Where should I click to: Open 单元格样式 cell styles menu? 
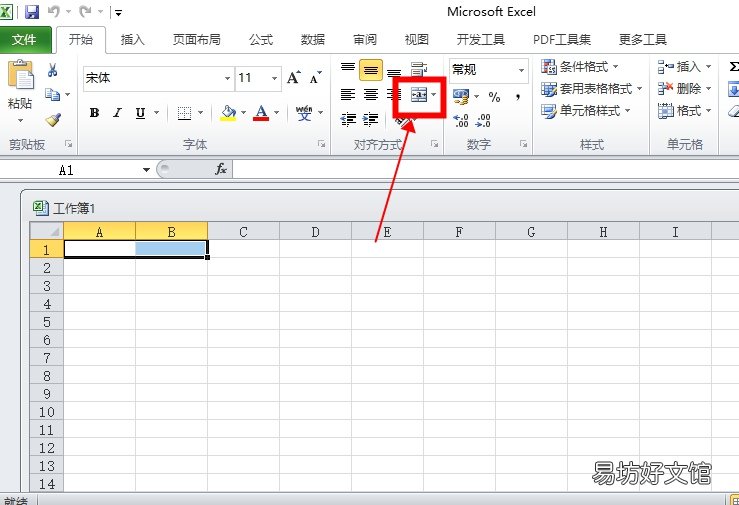[586, 111]
